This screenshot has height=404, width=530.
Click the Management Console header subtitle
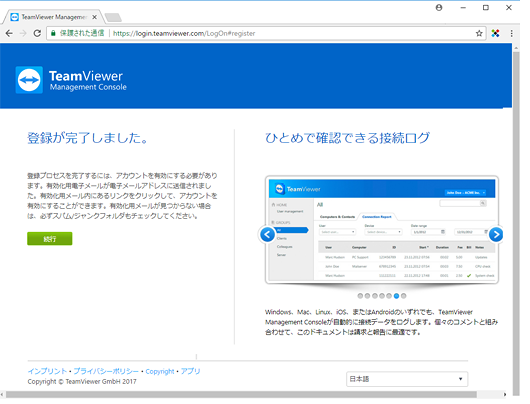pos(88,87)
